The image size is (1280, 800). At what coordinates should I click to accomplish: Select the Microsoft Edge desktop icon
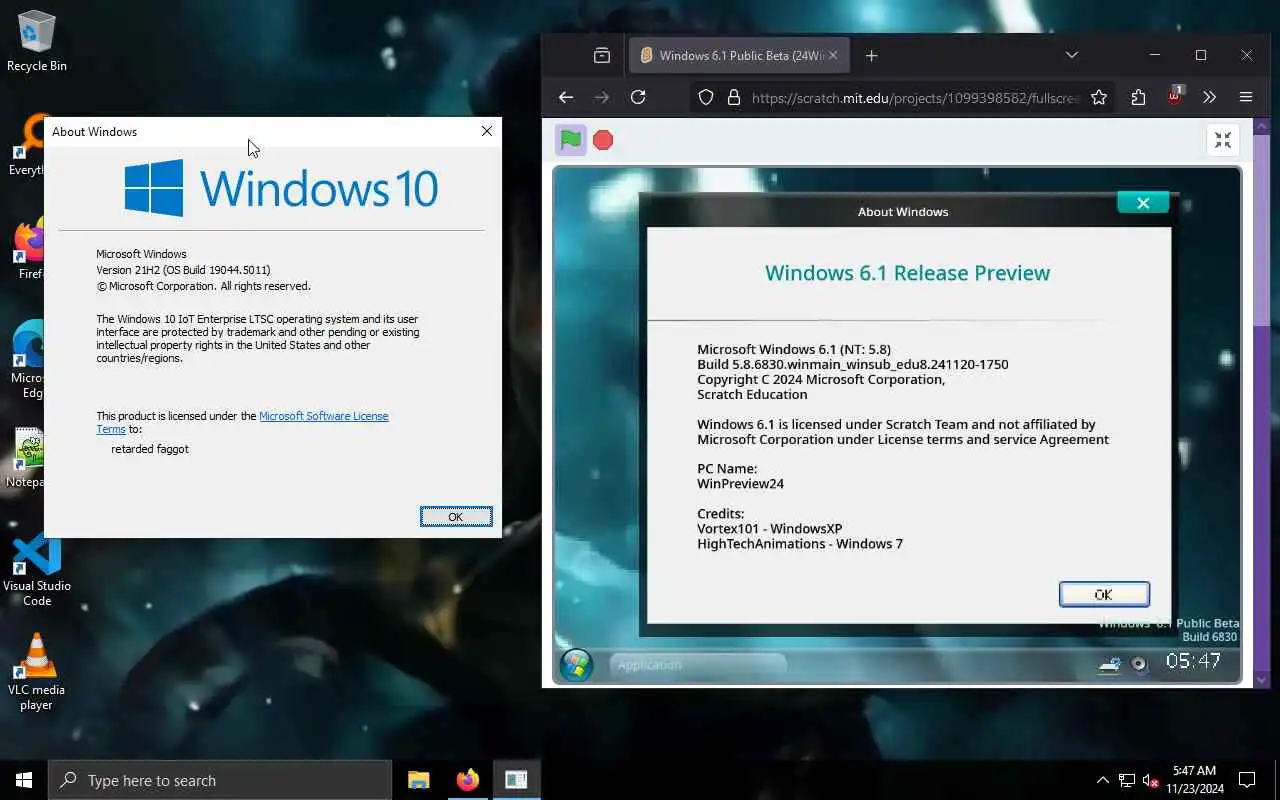(x=28, y=360)
